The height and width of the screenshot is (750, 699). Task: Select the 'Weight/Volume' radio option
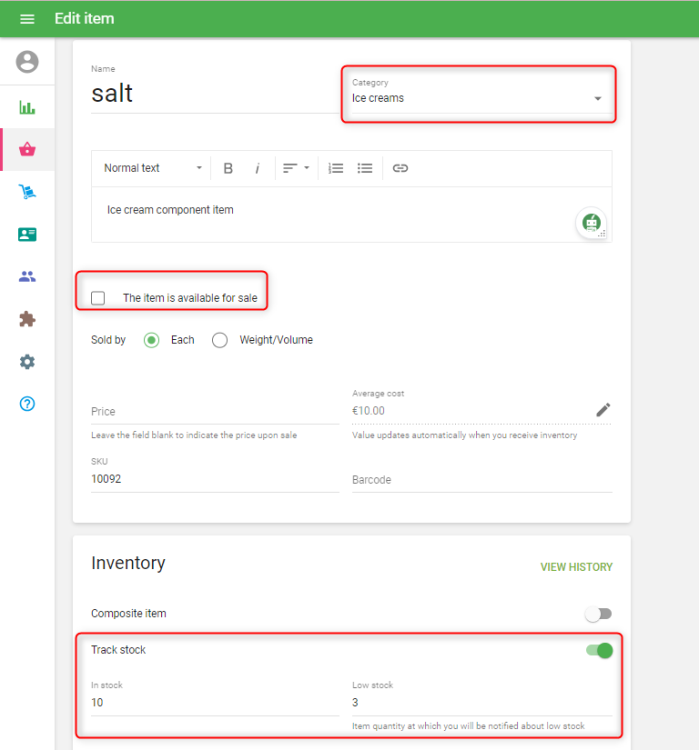pyautogui.click(x=220, y=340)
